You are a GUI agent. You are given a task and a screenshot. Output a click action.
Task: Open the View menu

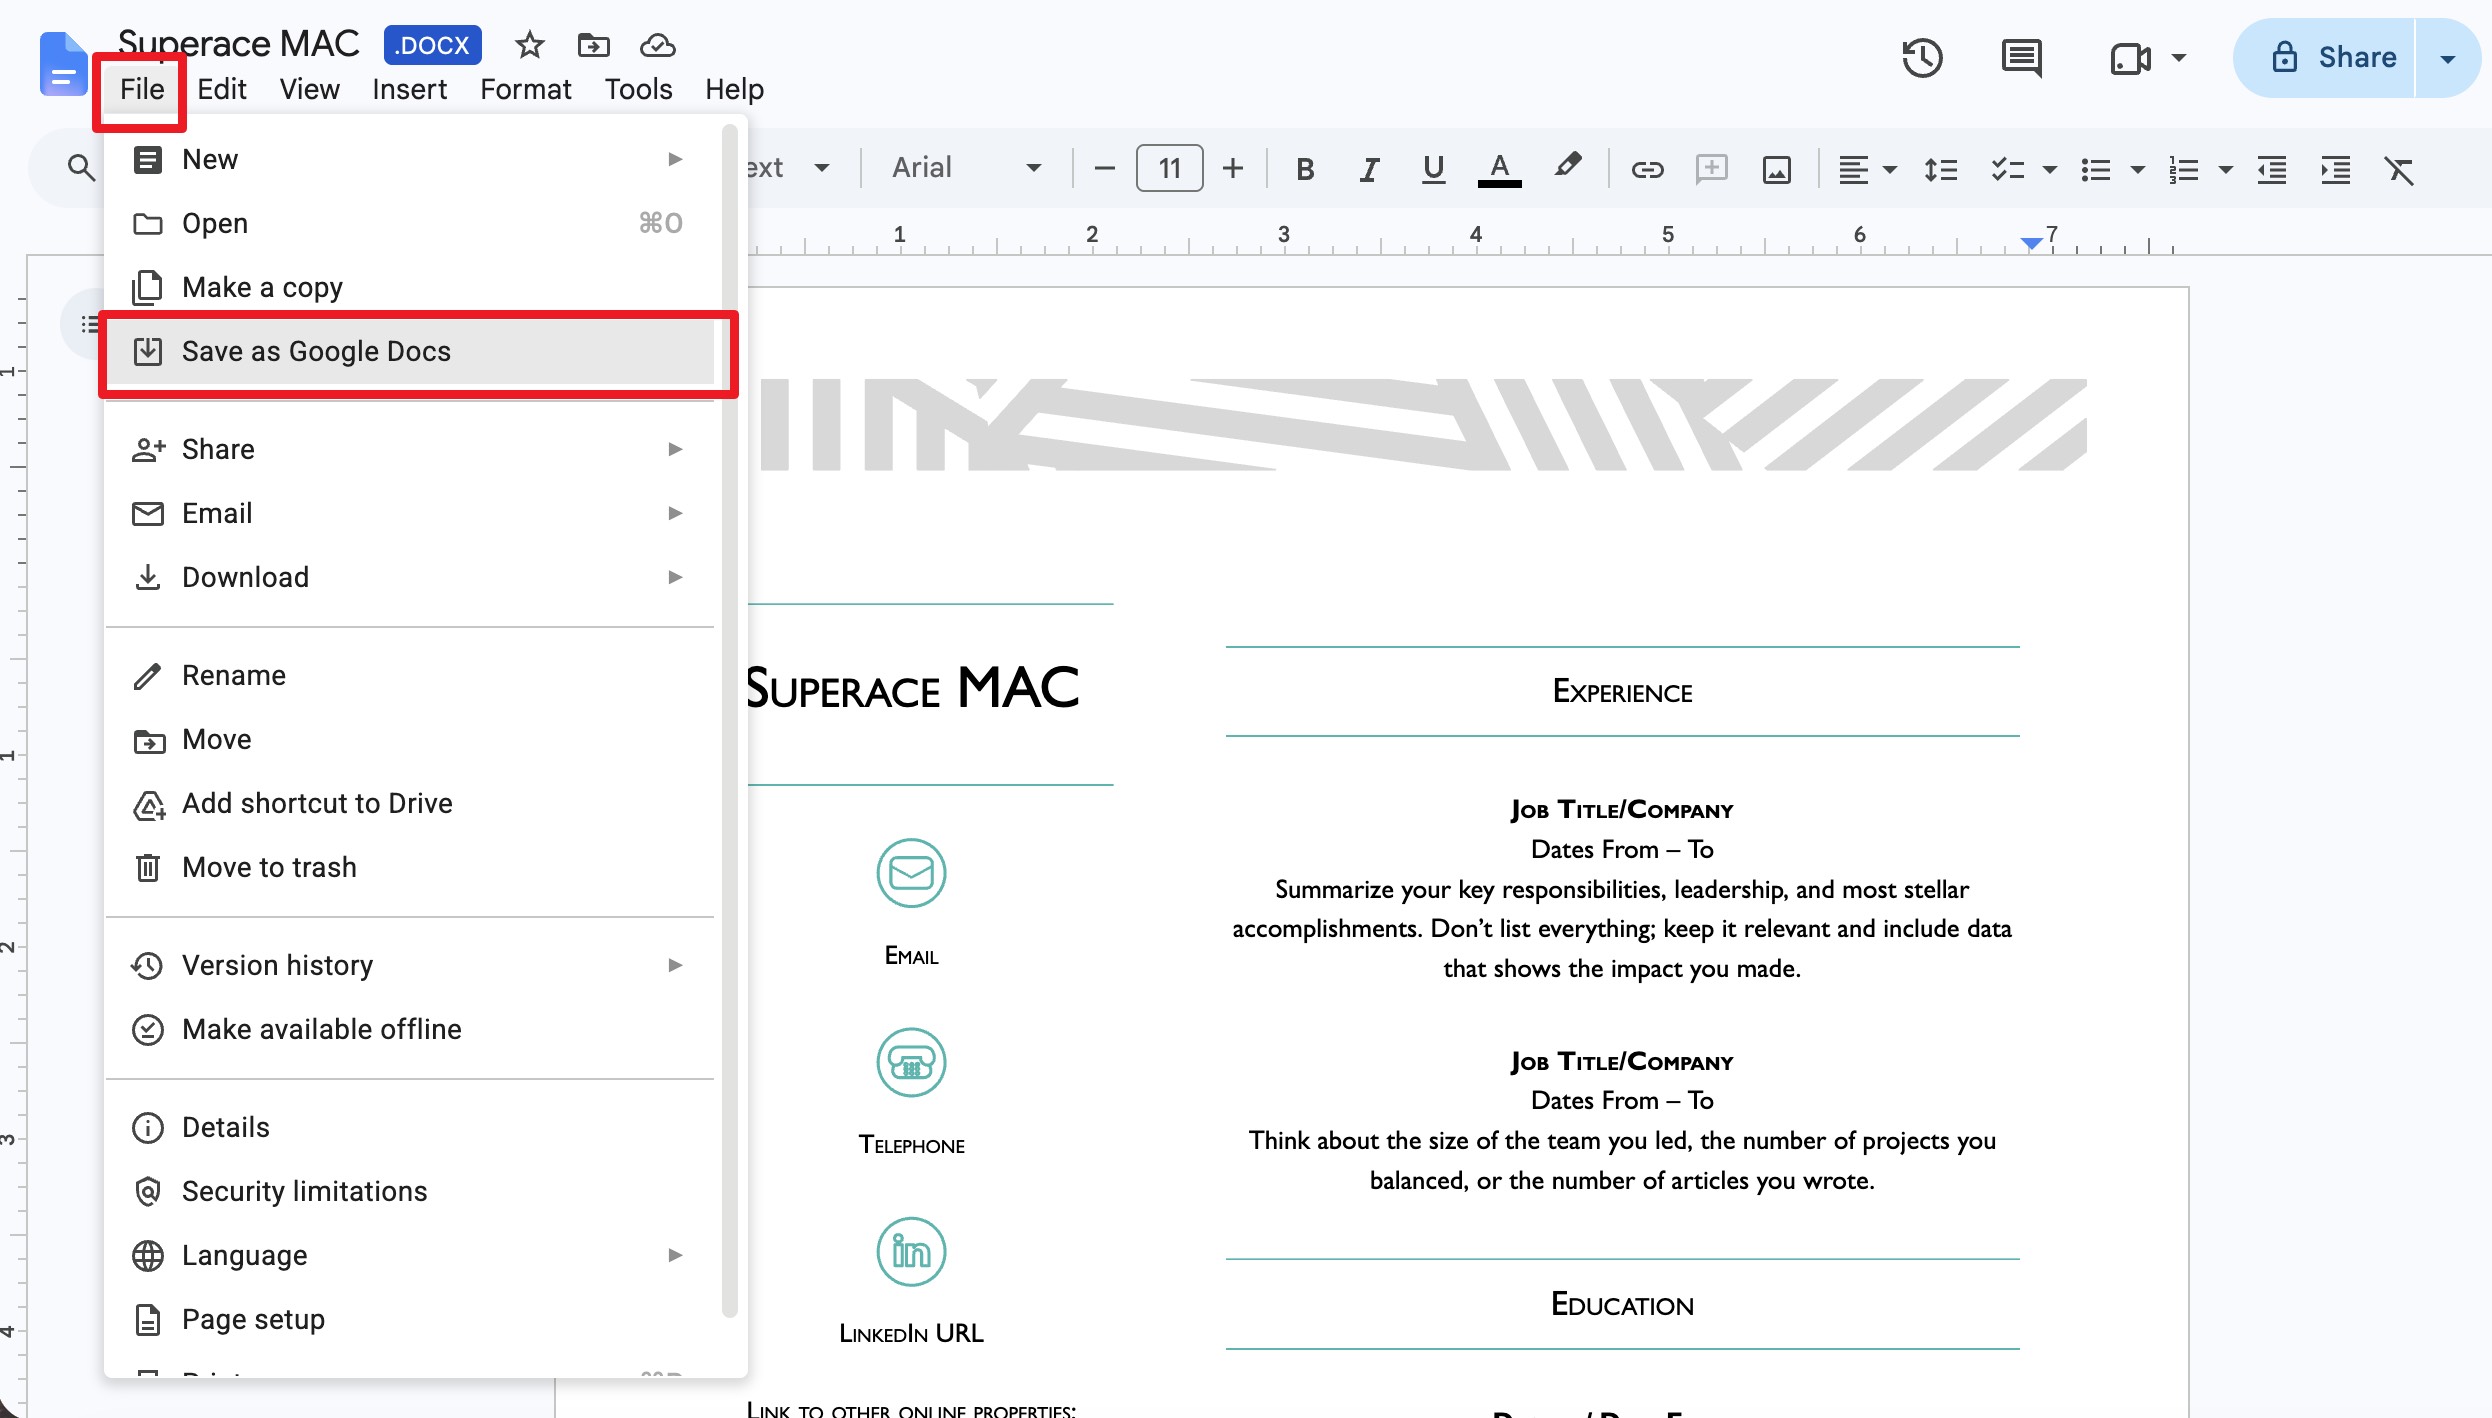point(309,89)
